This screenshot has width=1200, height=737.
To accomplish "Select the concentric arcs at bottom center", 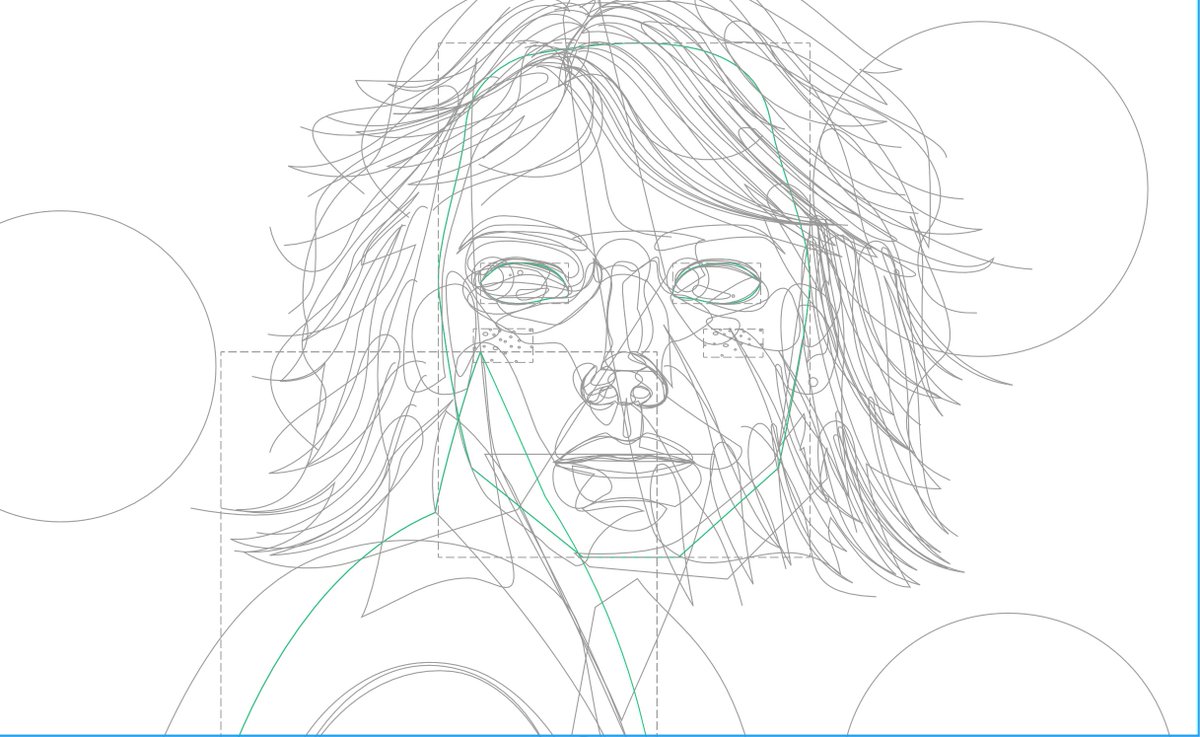I will click(x=430, y=700).
